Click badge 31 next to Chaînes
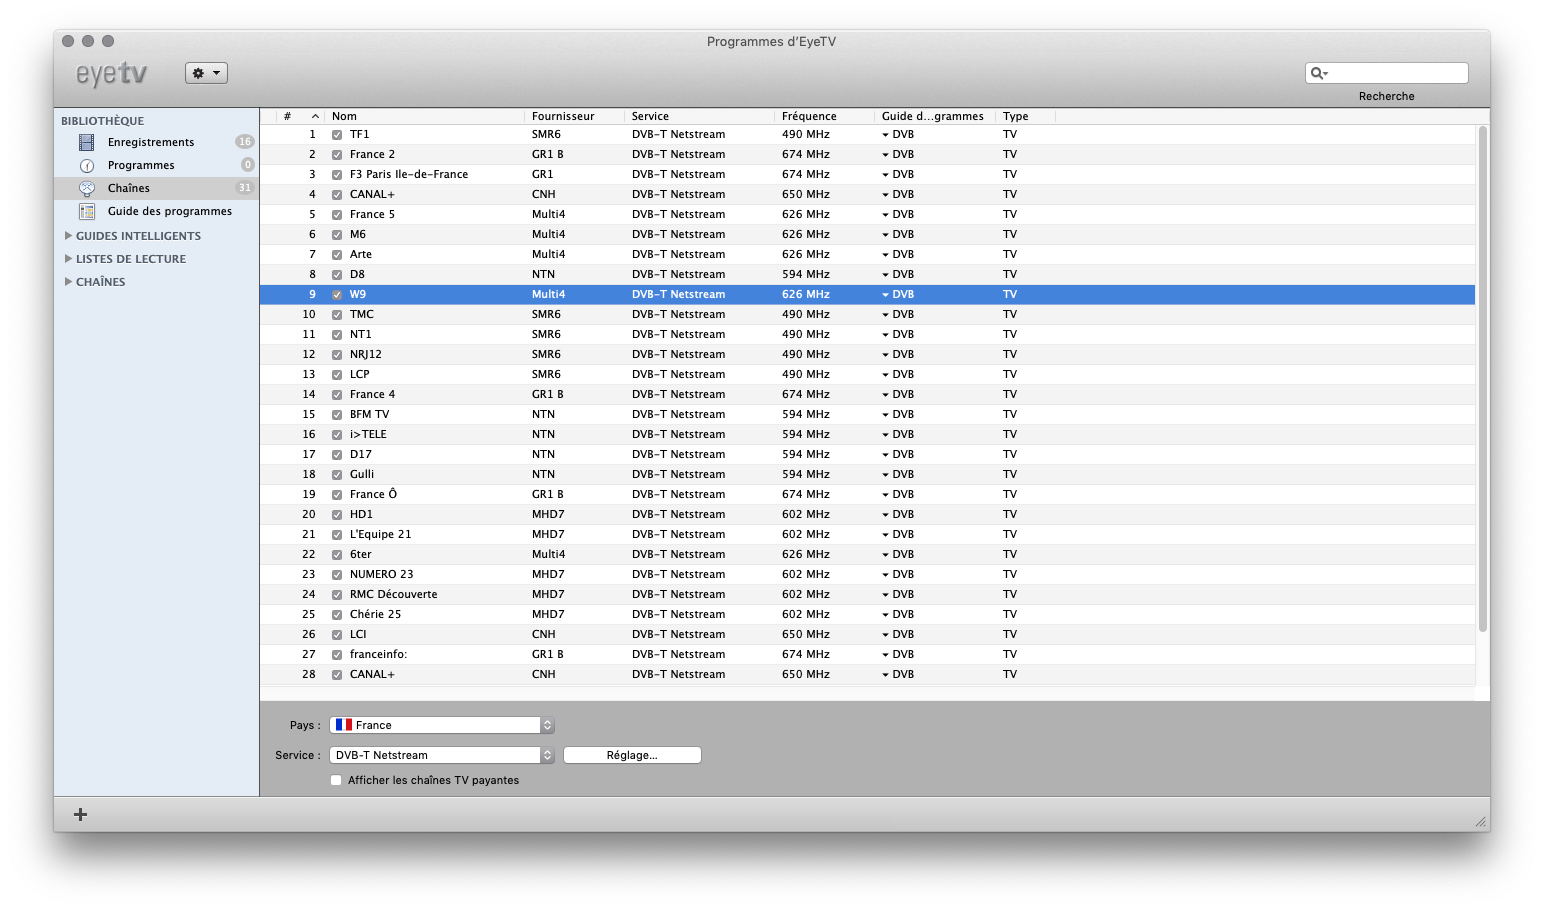Viewport: 1544px width, 910px height. coord(244,188)
